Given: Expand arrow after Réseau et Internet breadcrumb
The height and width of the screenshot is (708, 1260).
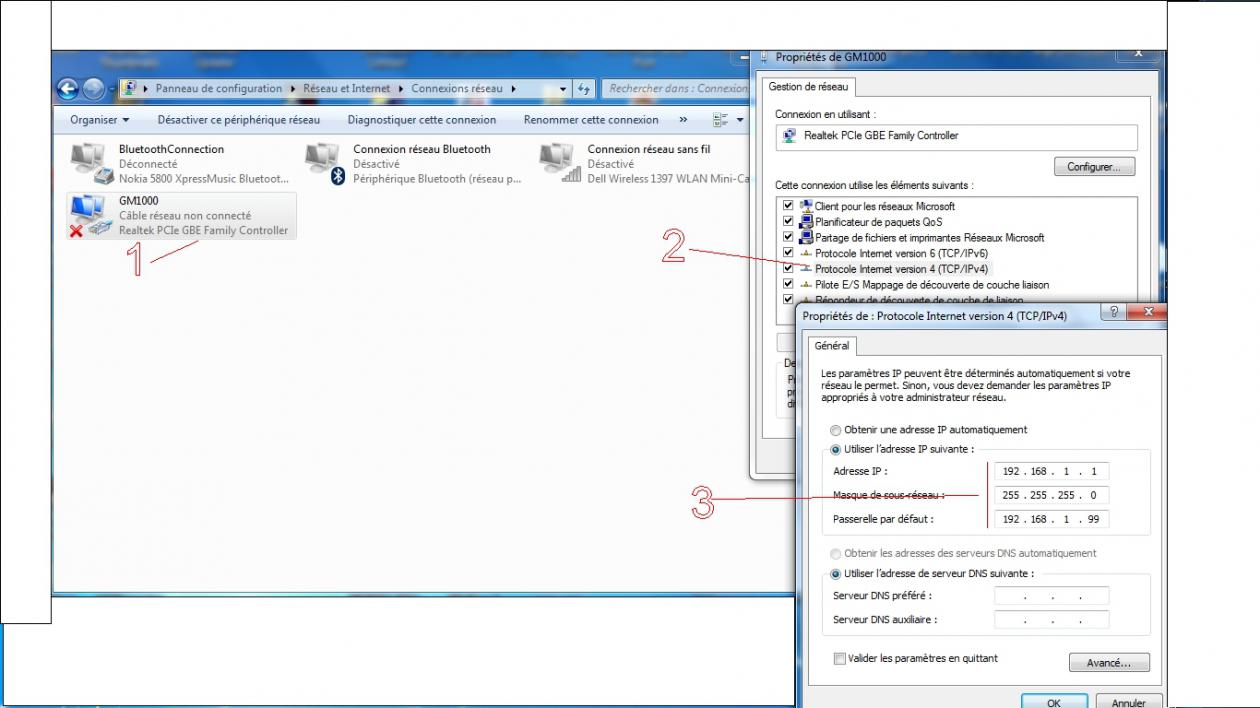Looking at the screenshot, I should tap(401, 89).
